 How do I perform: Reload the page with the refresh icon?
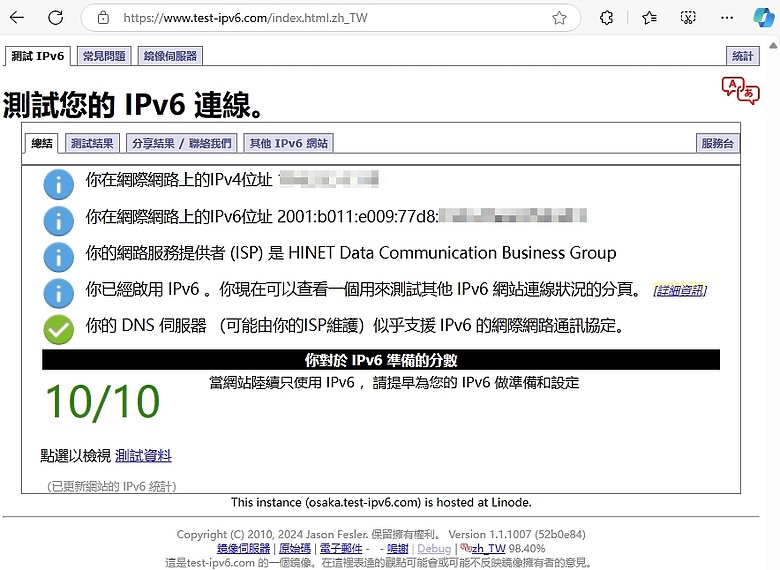click(55, 18)
